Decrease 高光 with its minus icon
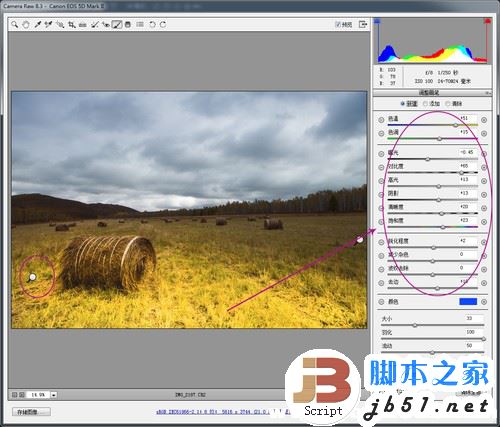Viewport: 500px width, 427px height. click(381, 181)
